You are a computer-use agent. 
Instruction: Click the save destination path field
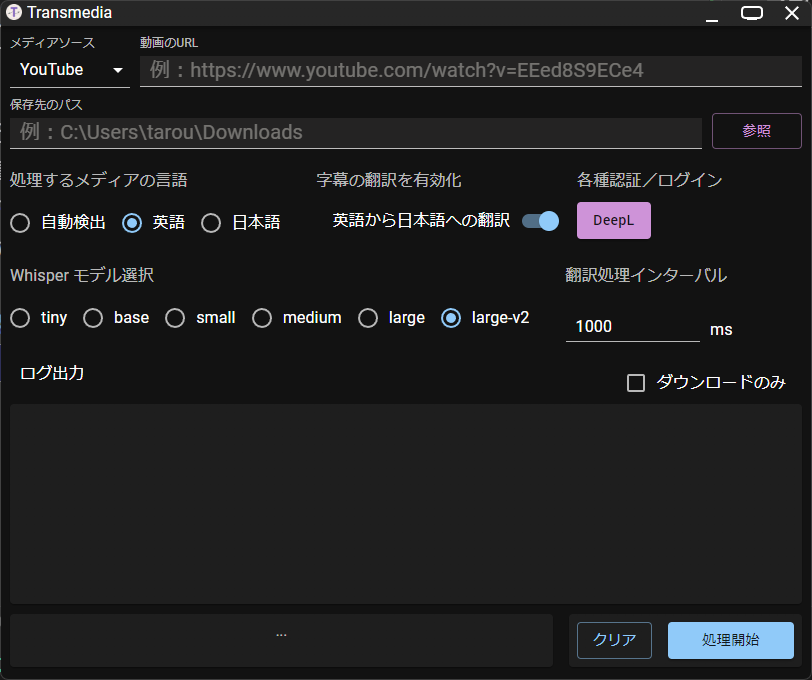(356, 133)
